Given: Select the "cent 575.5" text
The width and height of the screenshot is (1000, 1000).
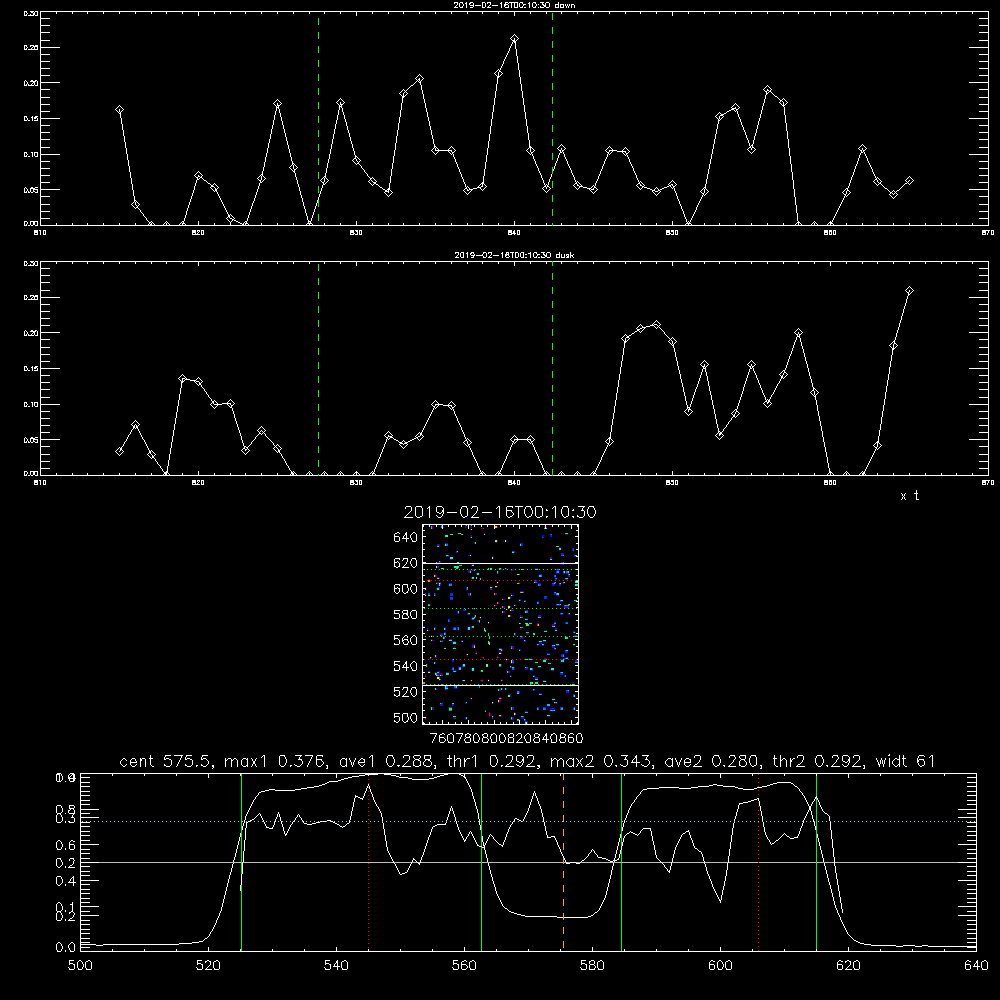Looking at the screenshot, I should click(x=166, y=761).
